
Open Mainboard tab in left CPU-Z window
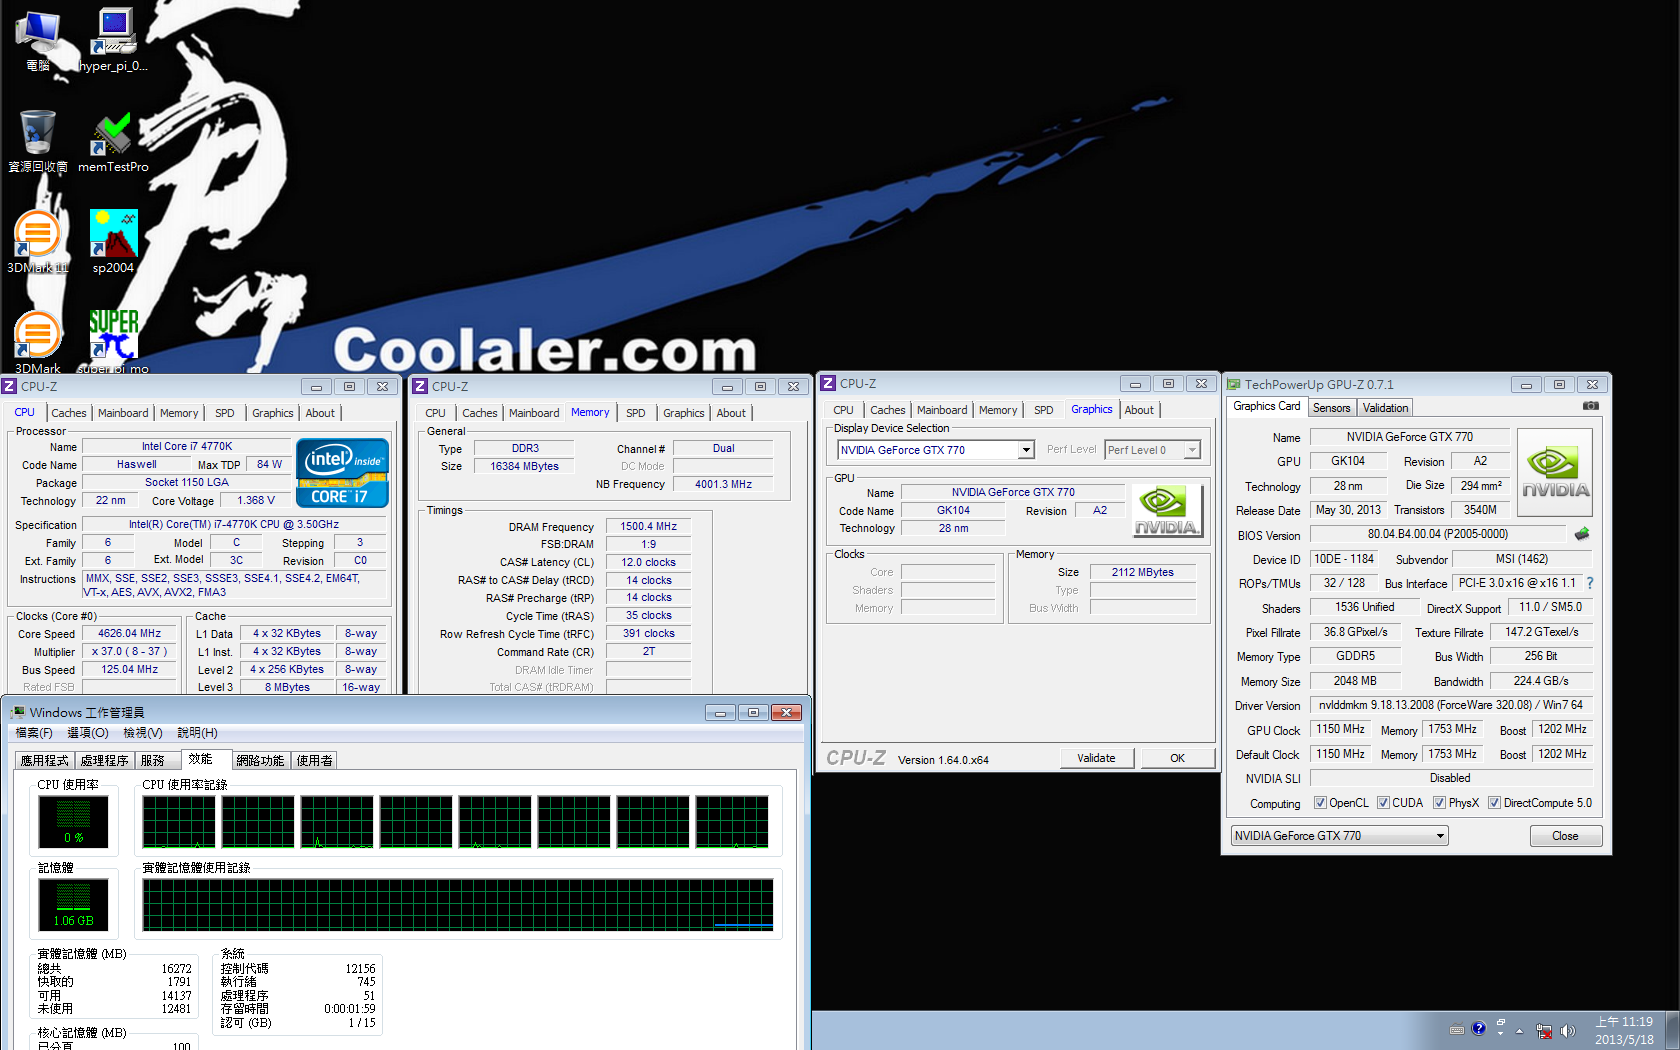coord(123,413)
